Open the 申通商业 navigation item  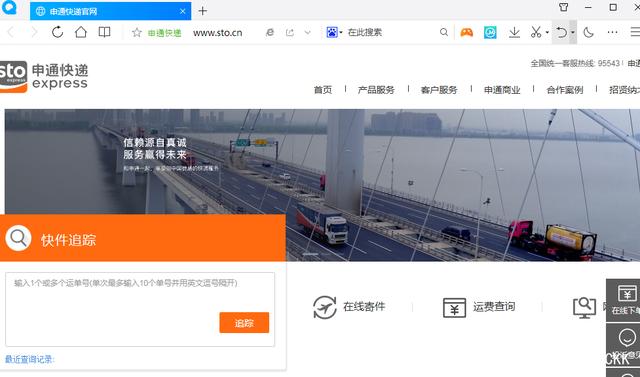click(x=502, y=90)
